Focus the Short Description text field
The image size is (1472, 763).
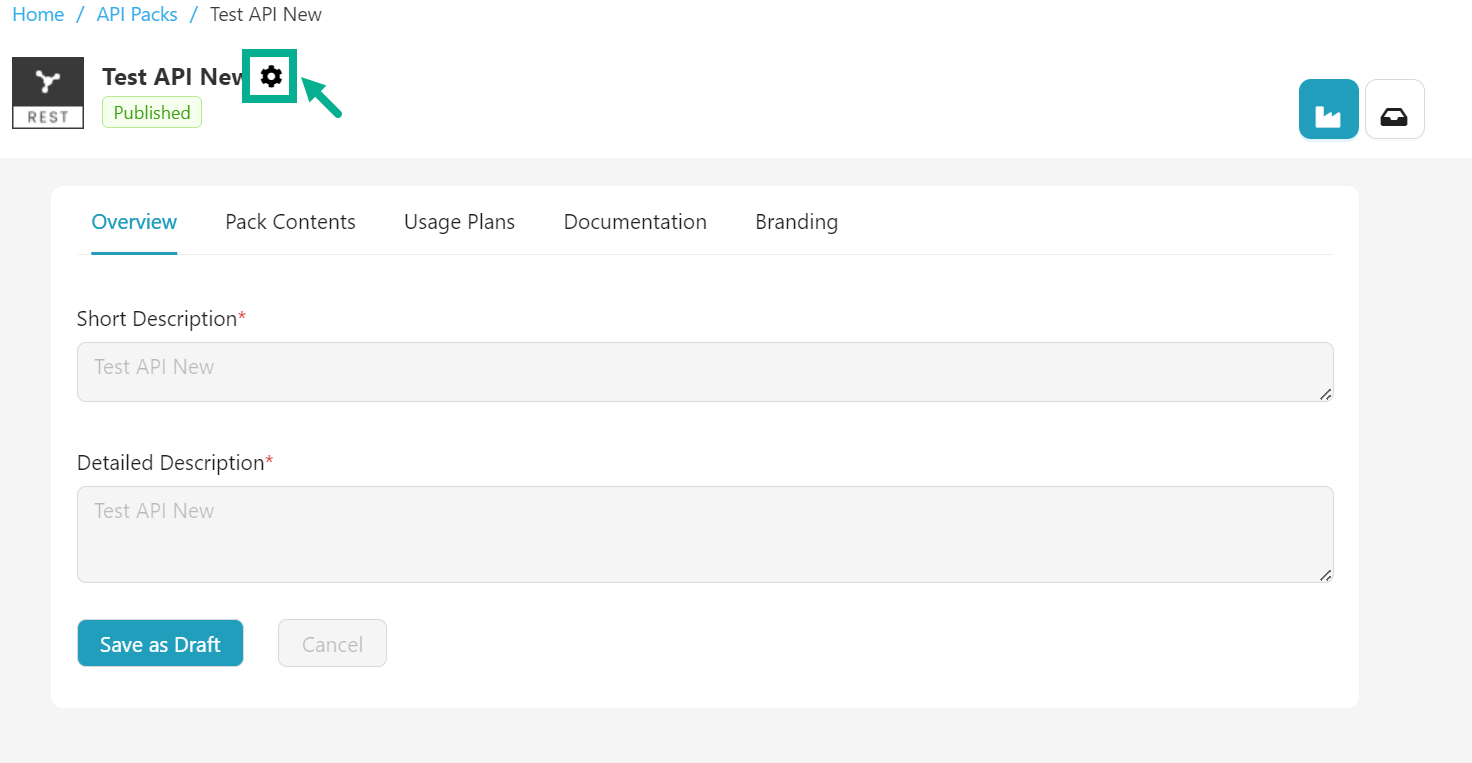tap(704, 372)
